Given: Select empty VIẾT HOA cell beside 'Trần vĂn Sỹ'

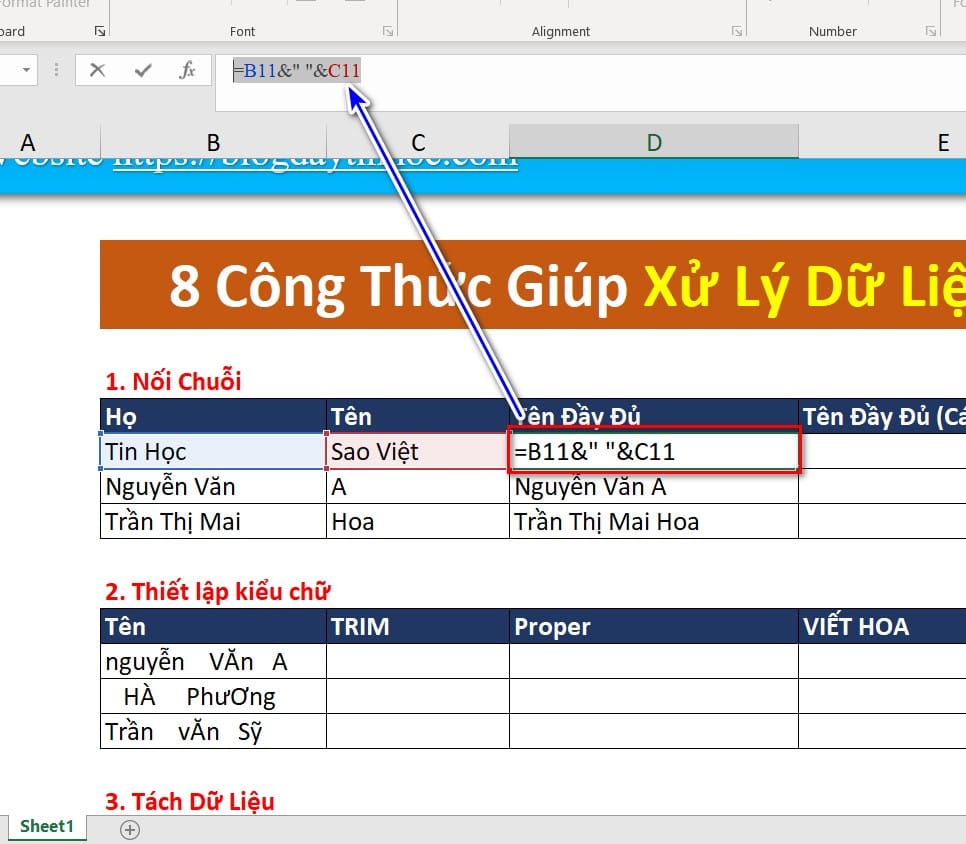Looking at the screenshot, I should [x=882, y=732].
